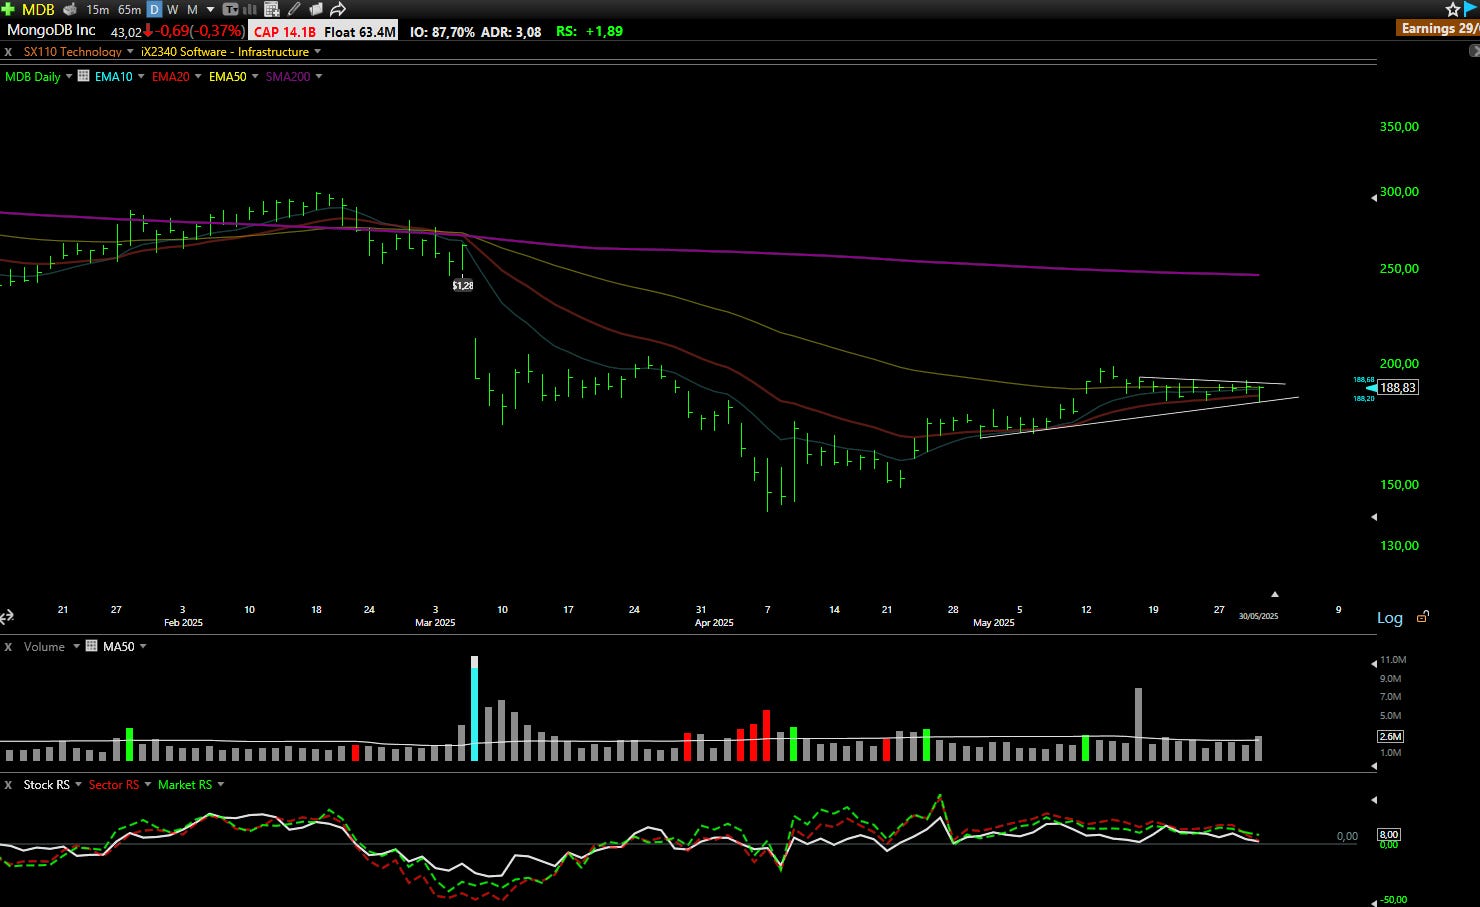Click the 188,83 current price label
This screenshot has height=907, width=1480.
click(x=1398, y=387)
